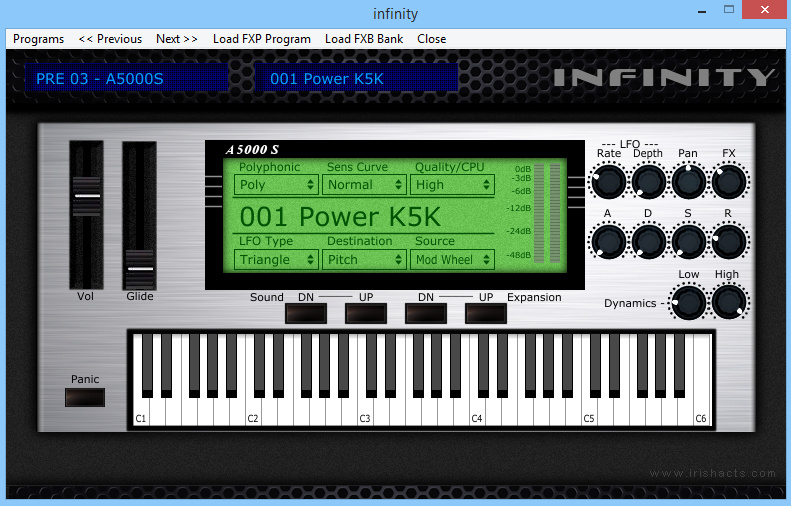Image resolution: width=791 pixels, height=506 pixels.
Task: Choose Load FXB Bank in menu bar
Action: coord(364,39)
